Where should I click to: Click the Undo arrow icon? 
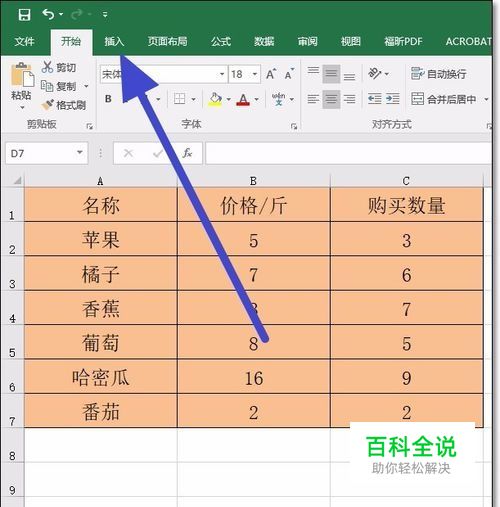pyautogui.click(x=48, y=14)
